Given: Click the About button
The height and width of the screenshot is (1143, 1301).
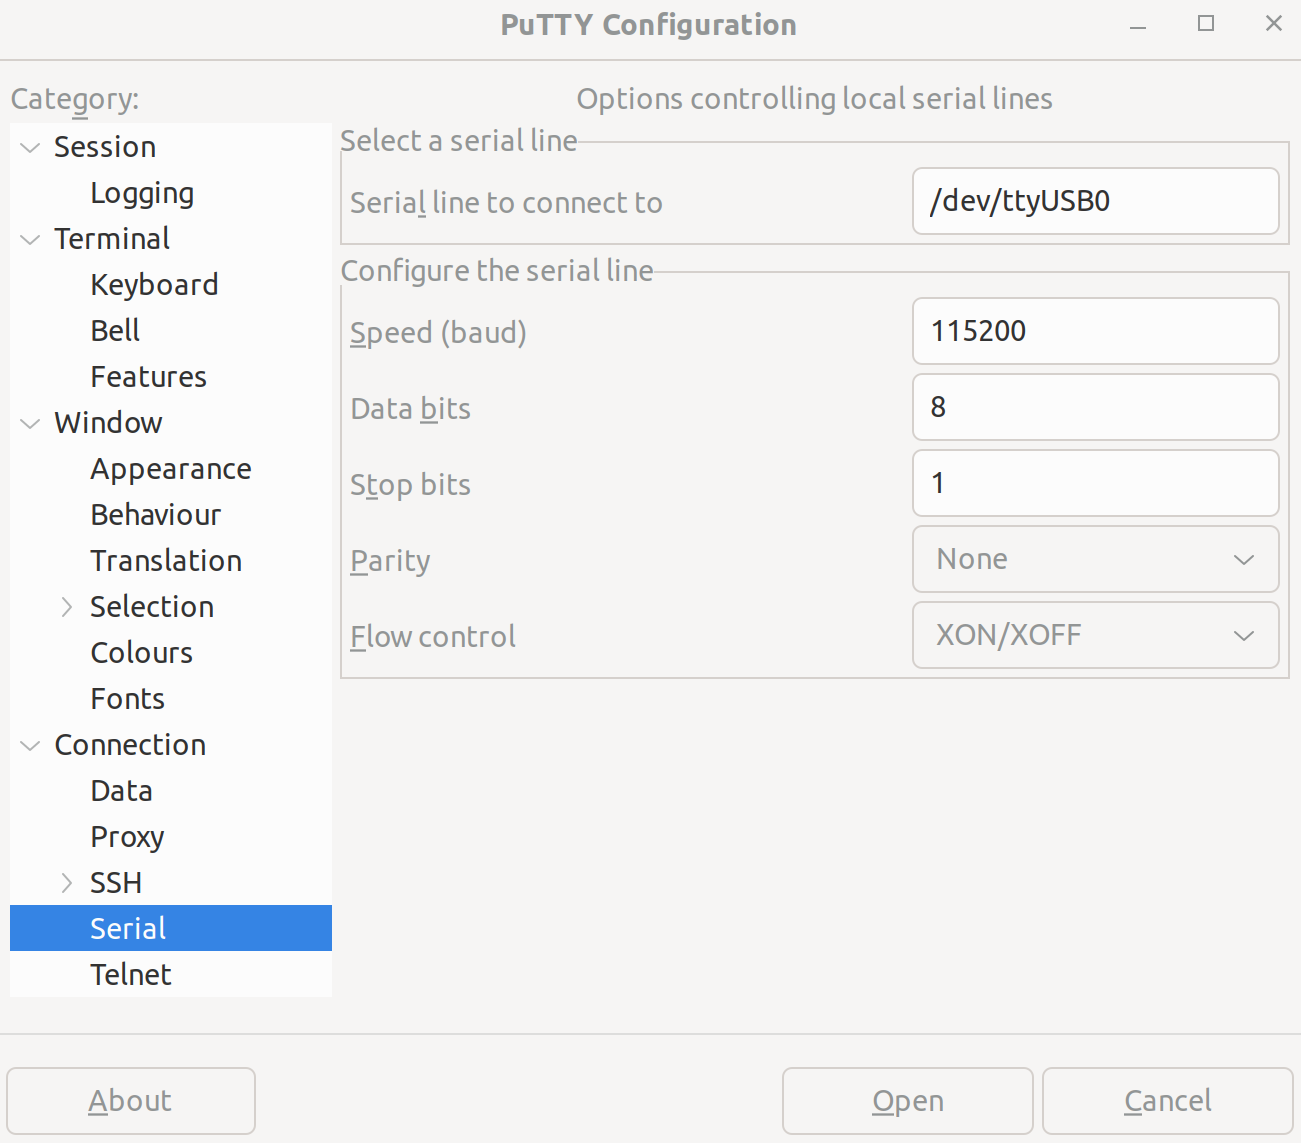Looking at the screenshot, I should (x=131, y=1101).
